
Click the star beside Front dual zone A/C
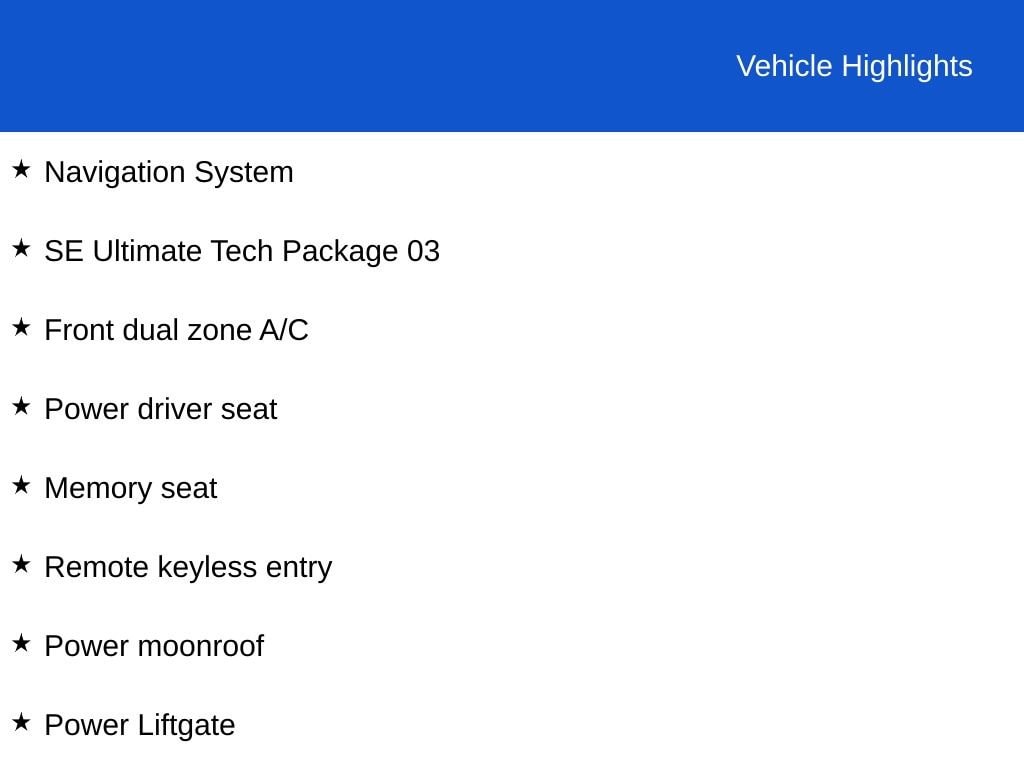(x=21, y=327)
